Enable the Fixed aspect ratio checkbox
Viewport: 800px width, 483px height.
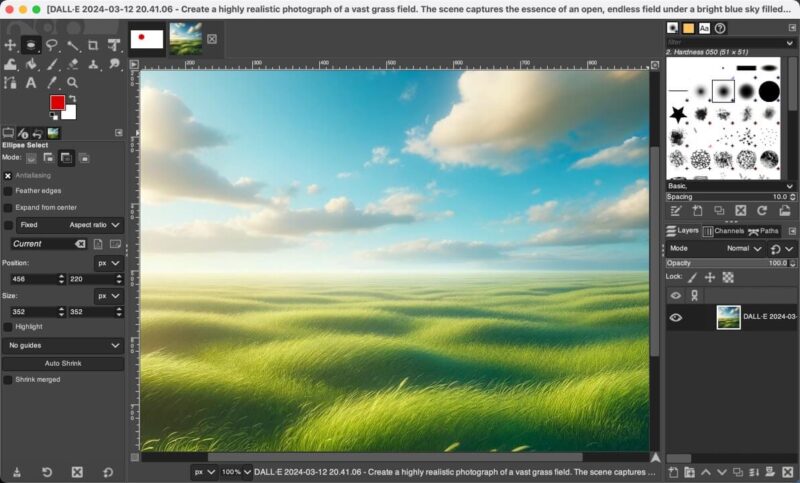point(8,225)
